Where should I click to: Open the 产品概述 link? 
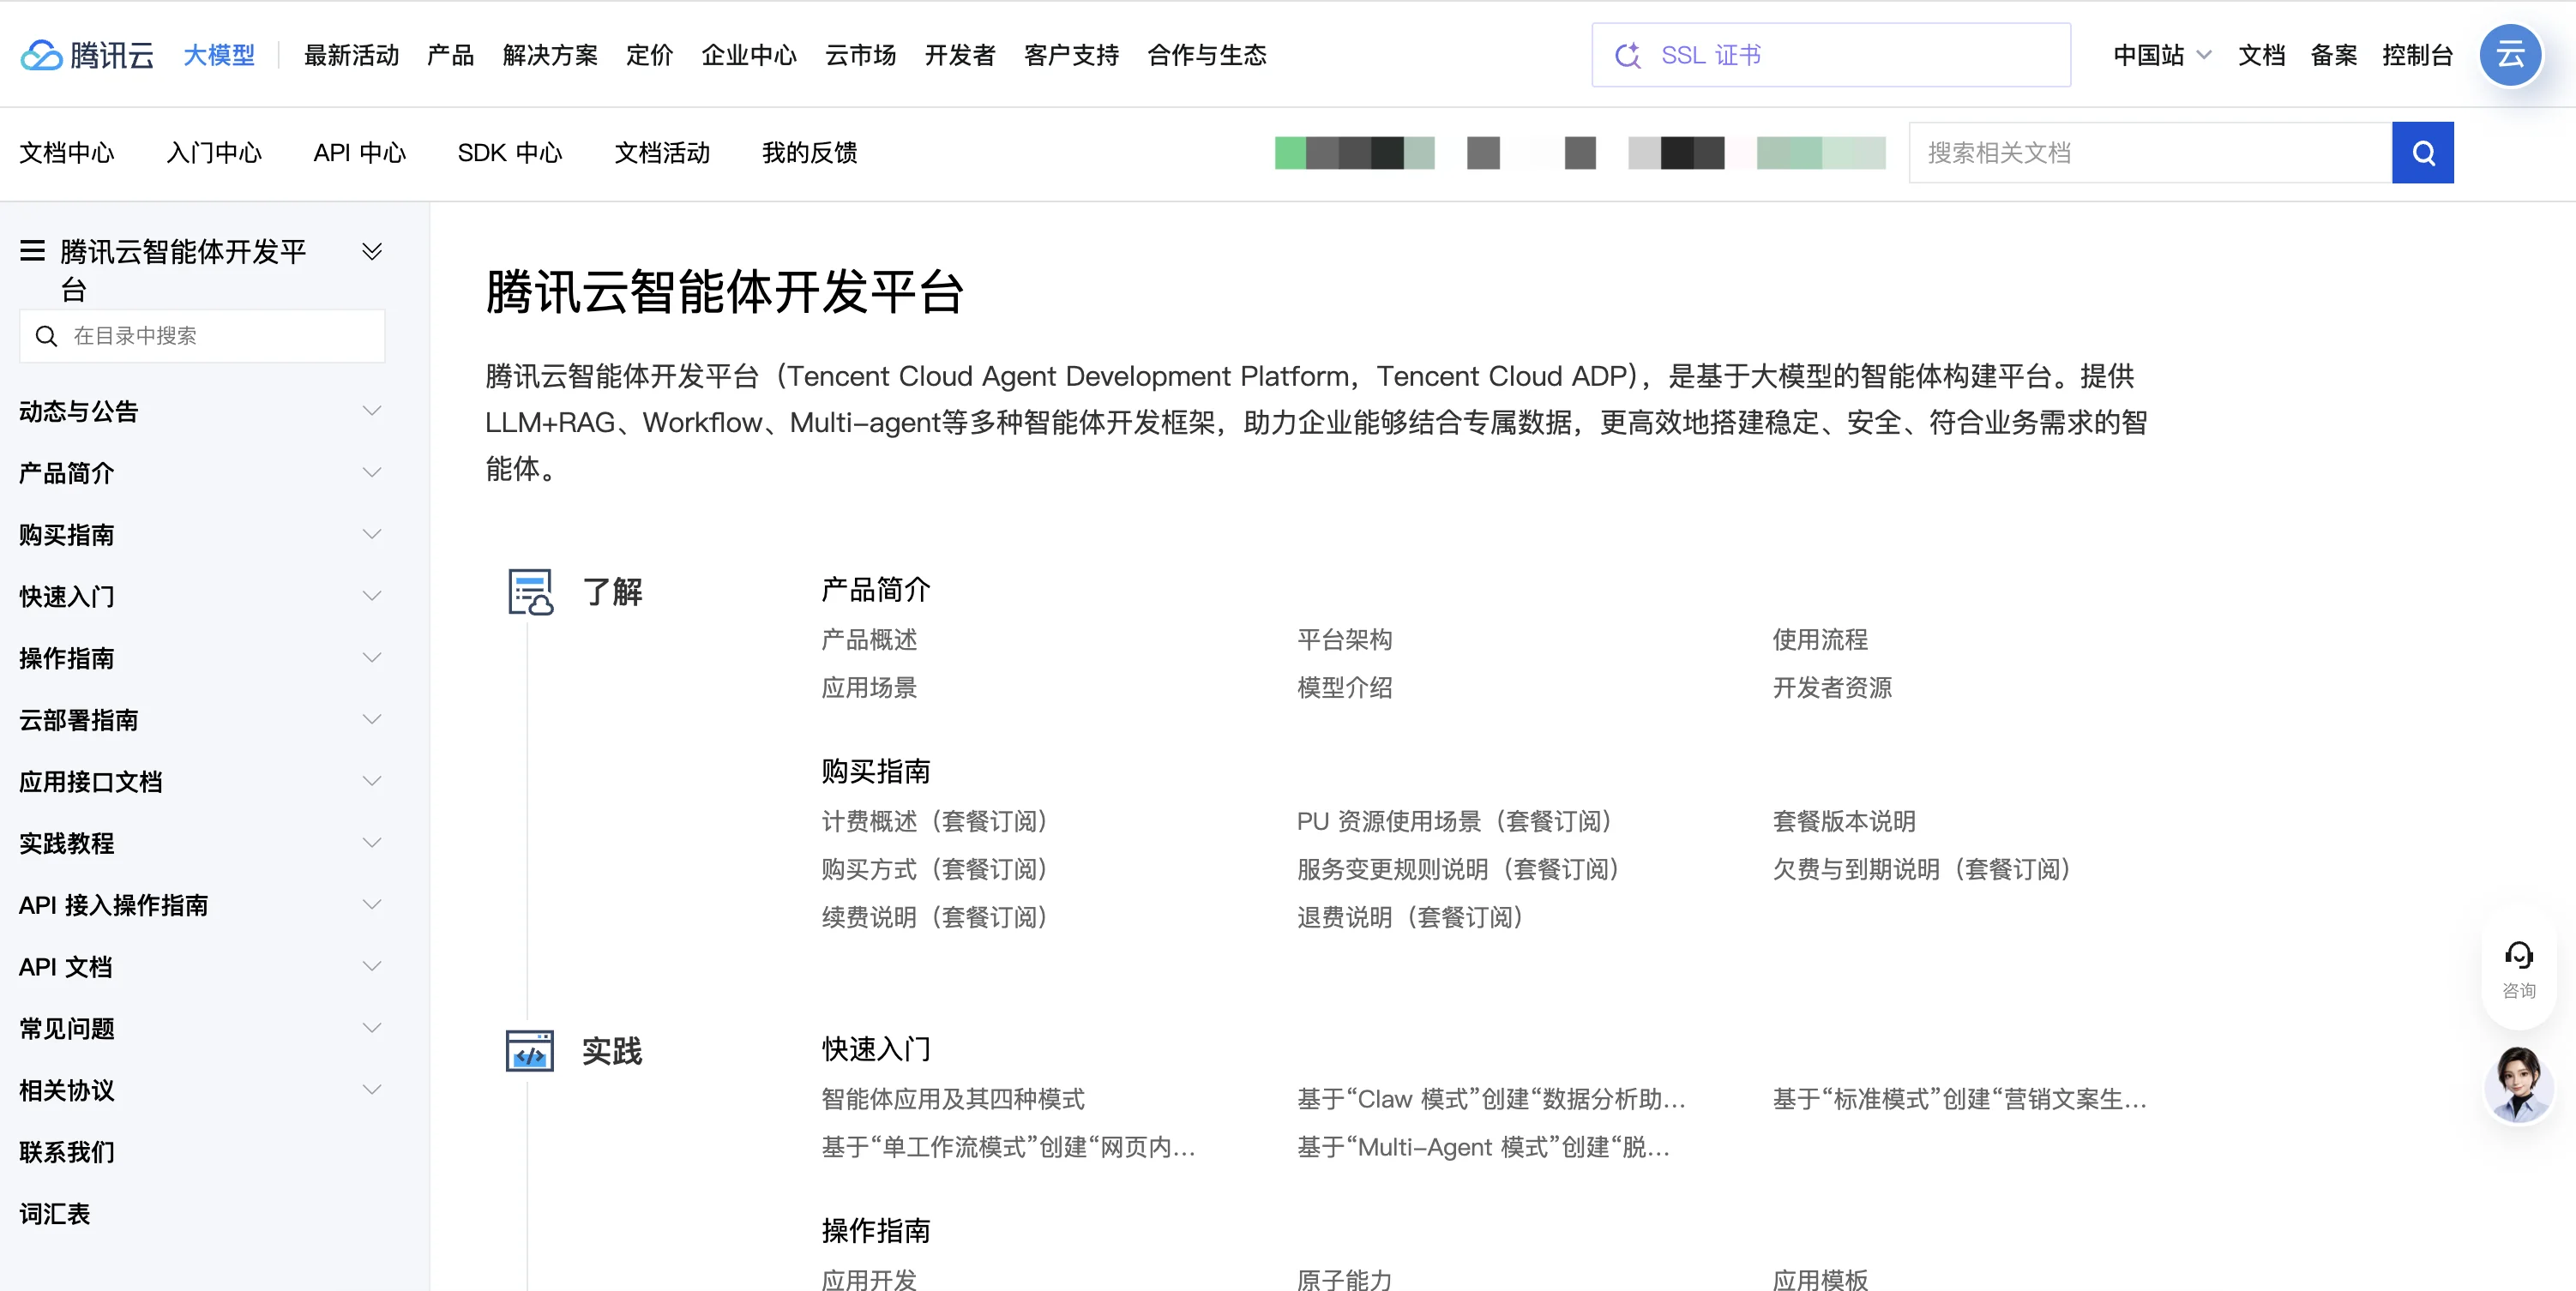pos(869,640)
